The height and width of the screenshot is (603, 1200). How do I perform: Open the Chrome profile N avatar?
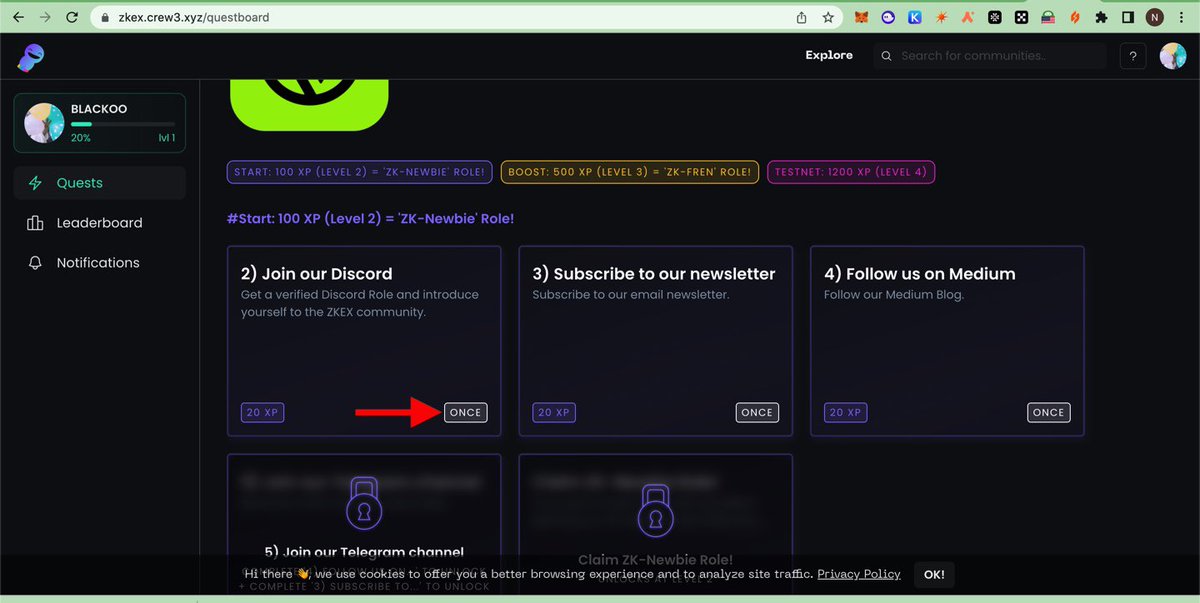pyautogui.click(x=1155, y=17)
